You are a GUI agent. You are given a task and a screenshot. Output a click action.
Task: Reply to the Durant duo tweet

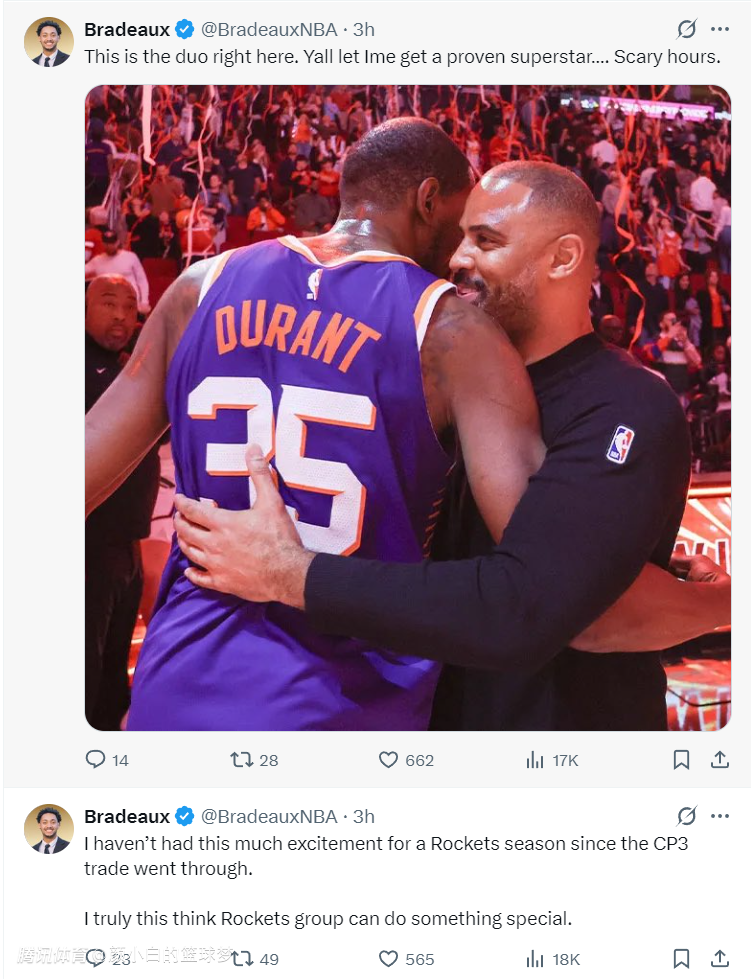tap(96, 760)
